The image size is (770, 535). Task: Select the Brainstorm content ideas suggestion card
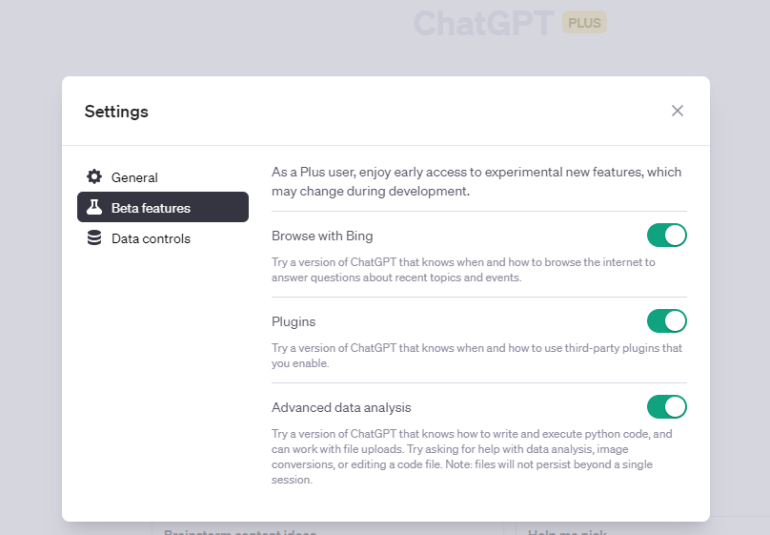pyautogui.click(x=328, y=529)
